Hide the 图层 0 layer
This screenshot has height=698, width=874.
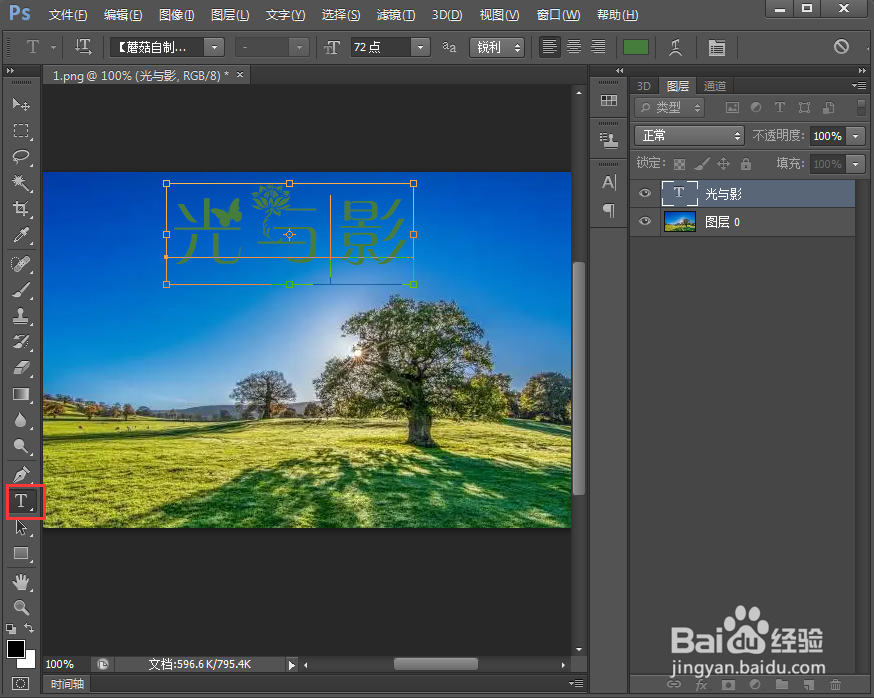click(645, 221)
